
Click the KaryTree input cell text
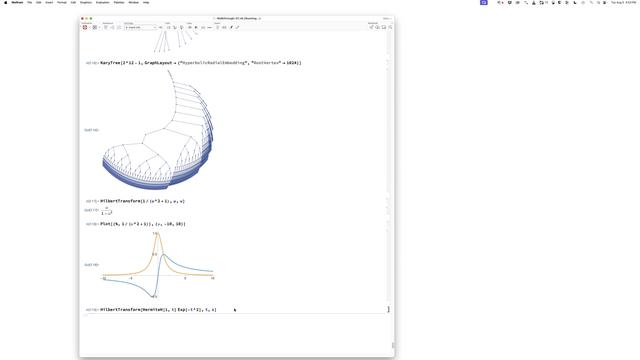200,63
